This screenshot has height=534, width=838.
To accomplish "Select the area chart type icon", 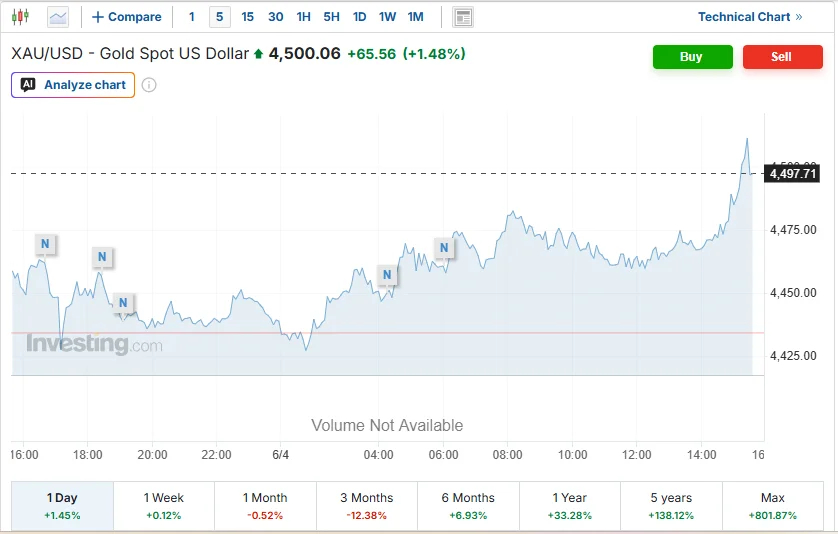I will click(58, 17).
